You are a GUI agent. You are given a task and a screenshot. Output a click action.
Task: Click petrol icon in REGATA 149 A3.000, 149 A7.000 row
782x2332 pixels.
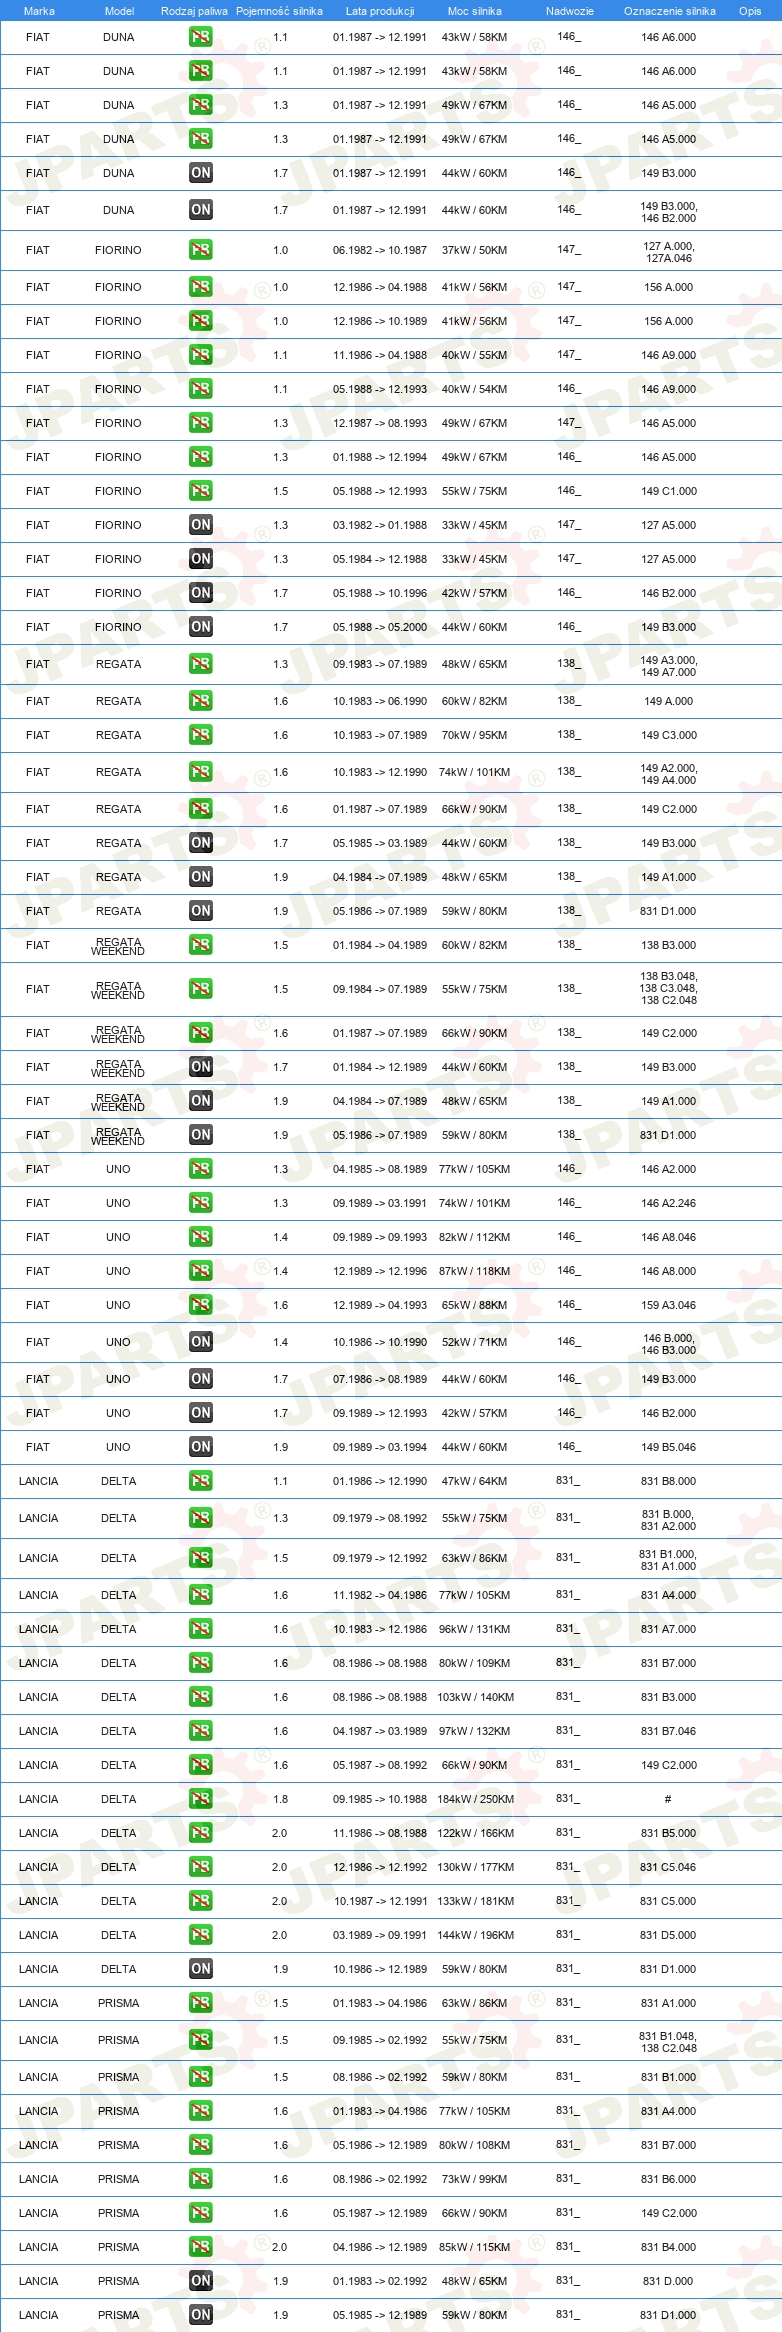click(201, 664)
